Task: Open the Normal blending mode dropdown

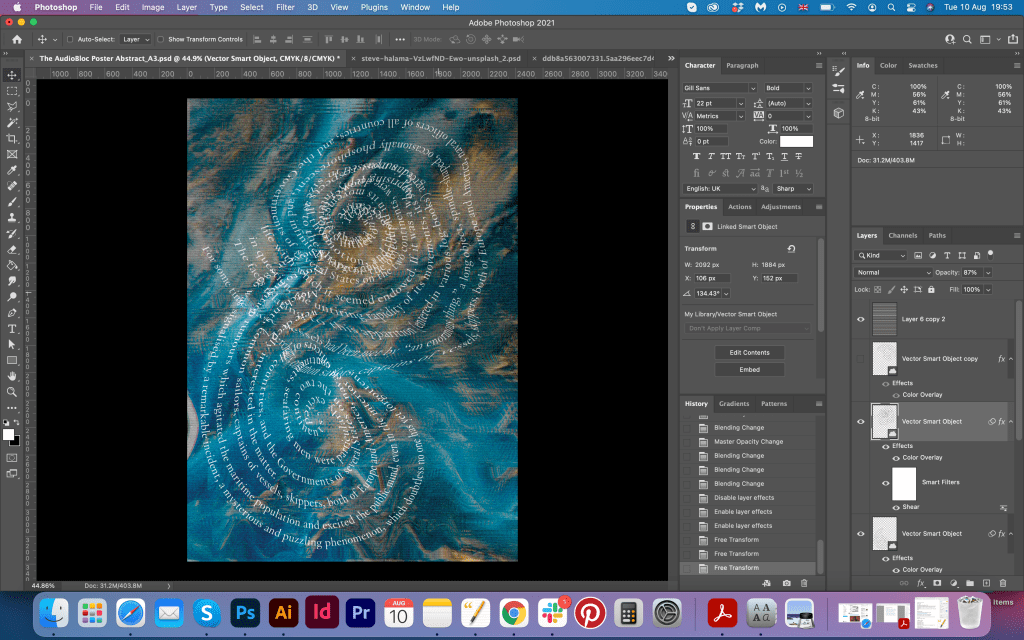Action: coord(893,272)
